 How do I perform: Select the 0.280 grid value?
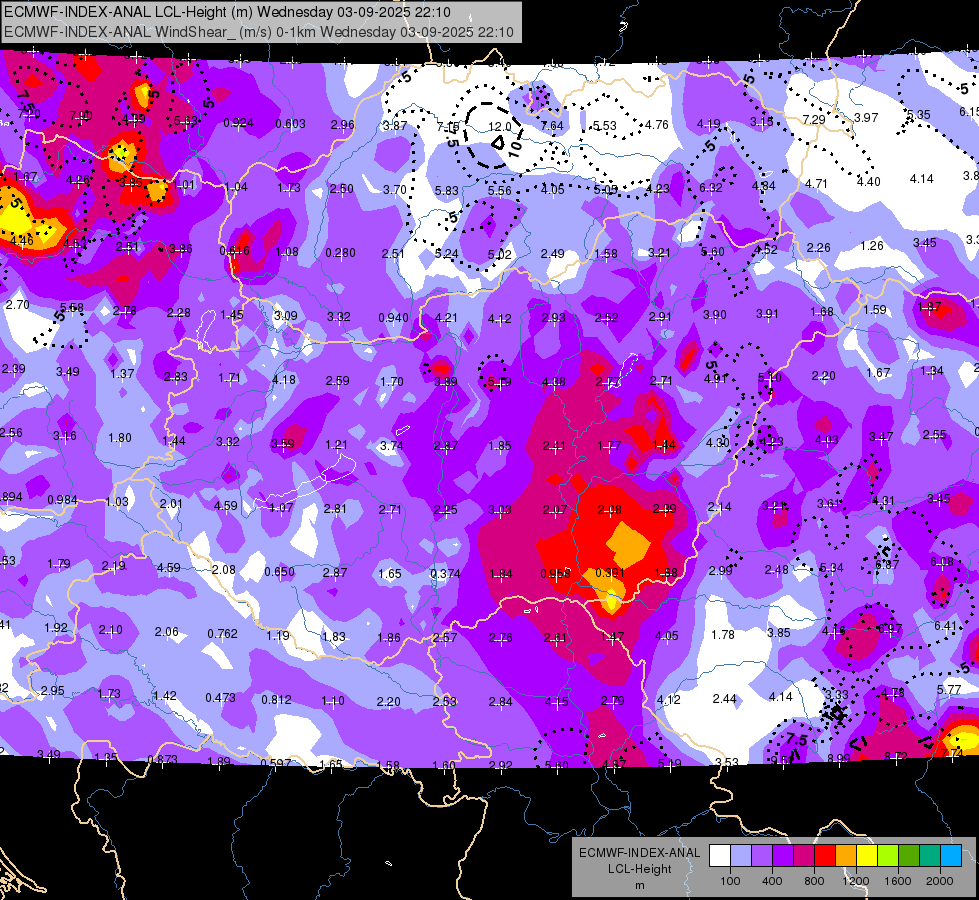point(340,253)
